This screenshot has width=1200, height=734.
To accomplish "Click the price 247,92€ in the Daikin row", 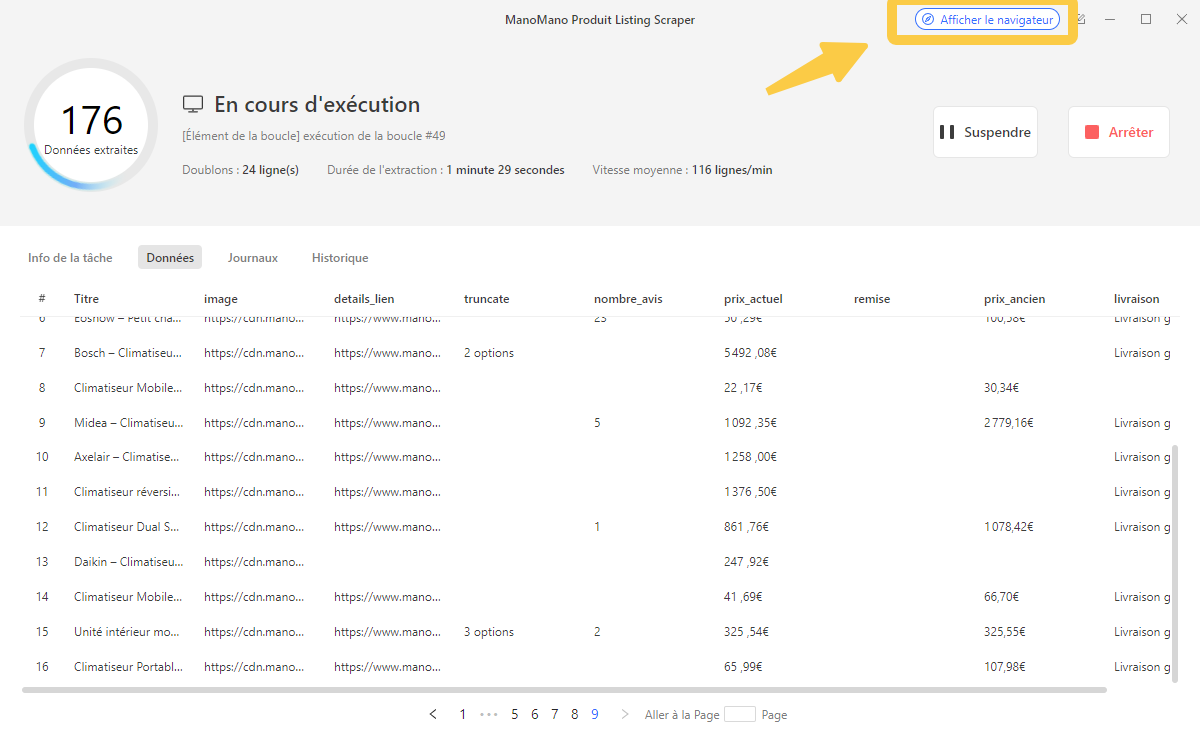I will click(746, 562).
